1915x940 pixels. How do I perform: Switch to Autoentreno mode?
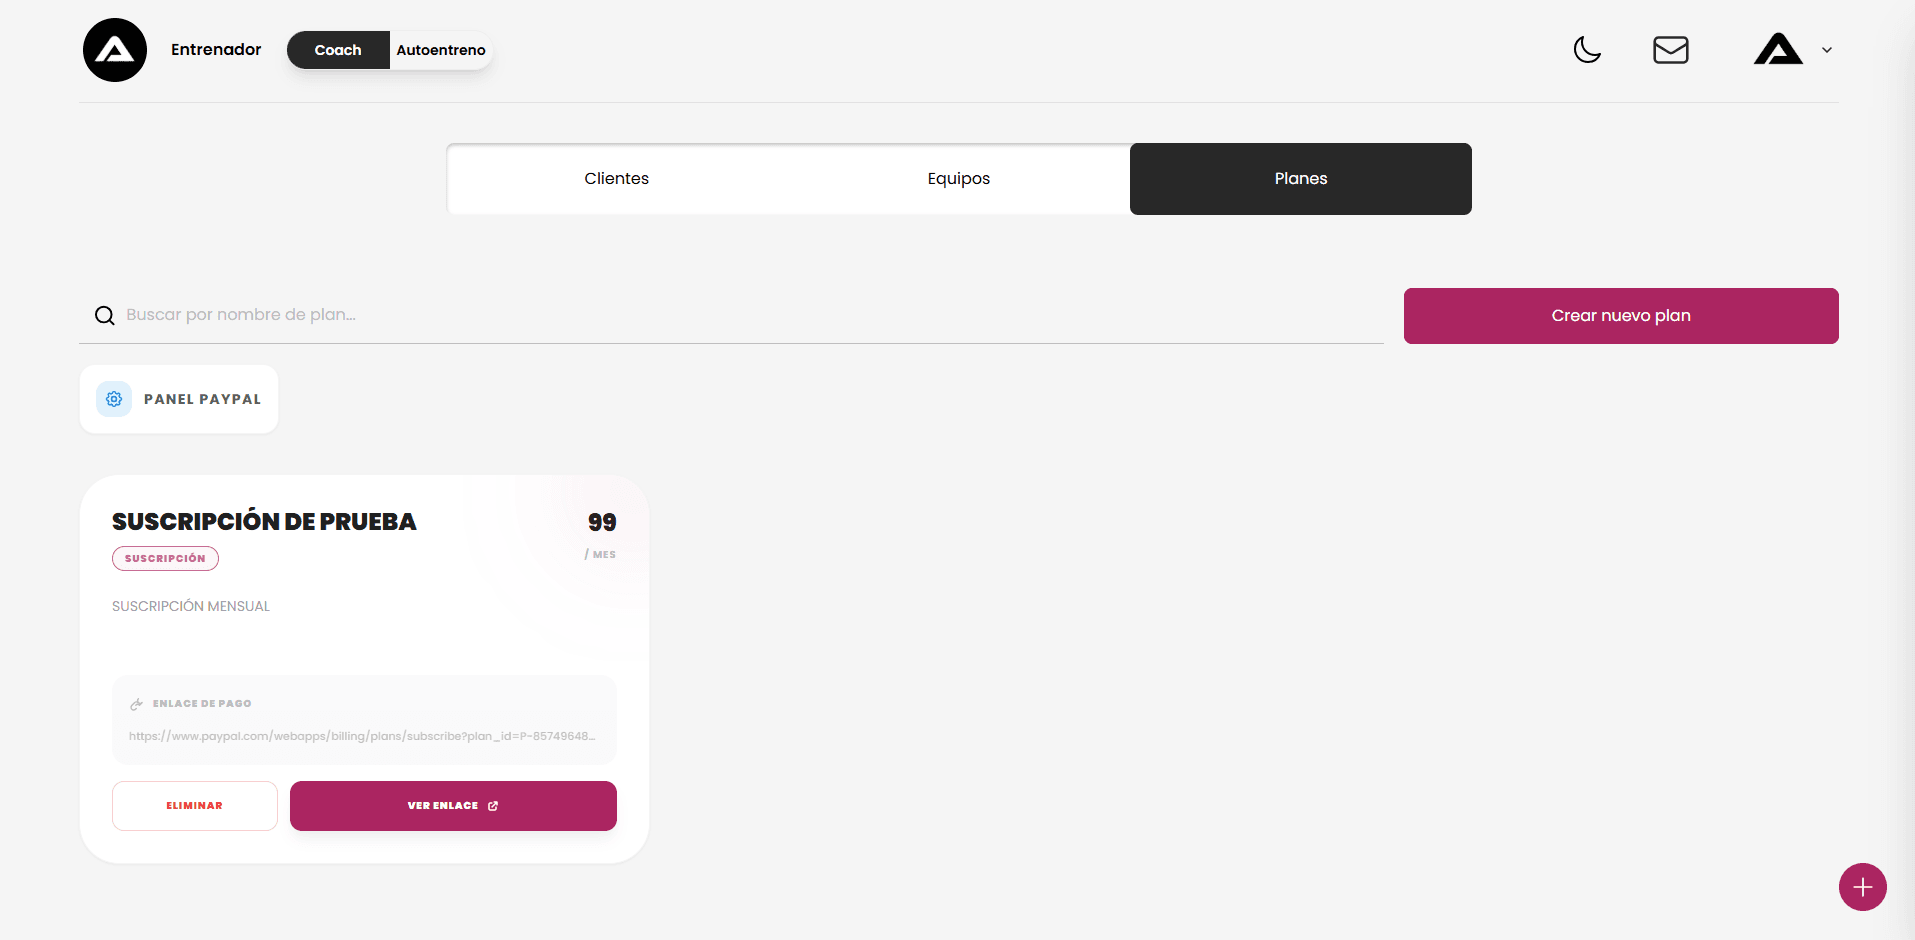click(441, 50)
